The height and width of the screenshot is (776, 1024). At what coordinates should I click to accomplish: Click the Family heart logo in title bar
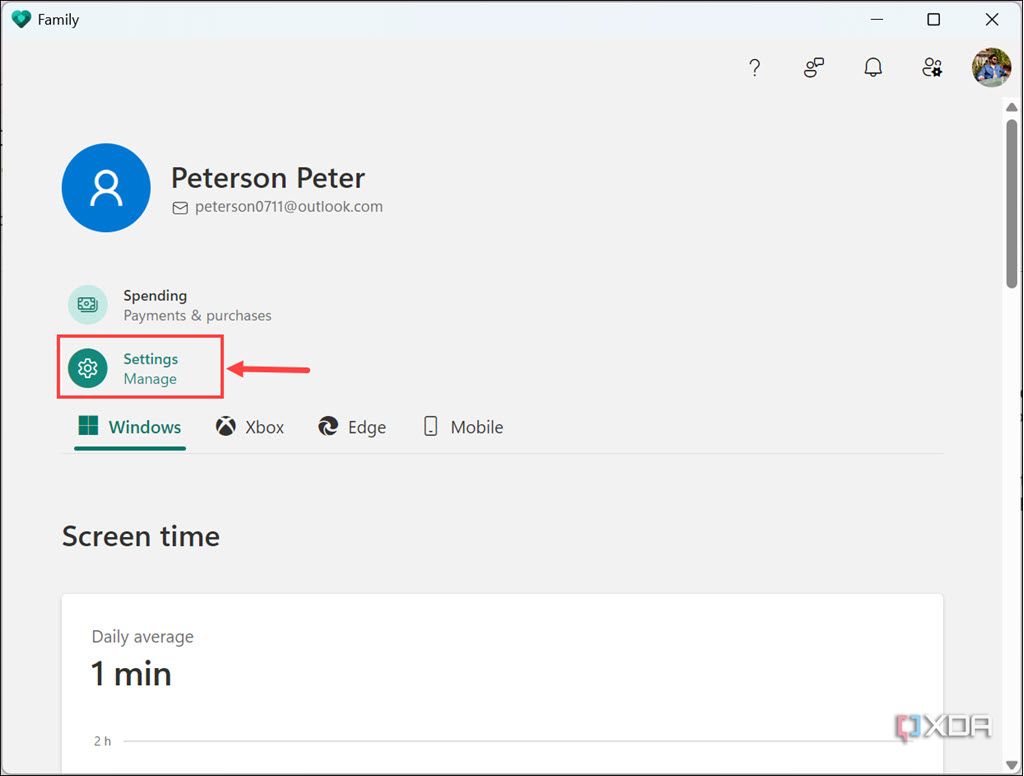[20, 18]
